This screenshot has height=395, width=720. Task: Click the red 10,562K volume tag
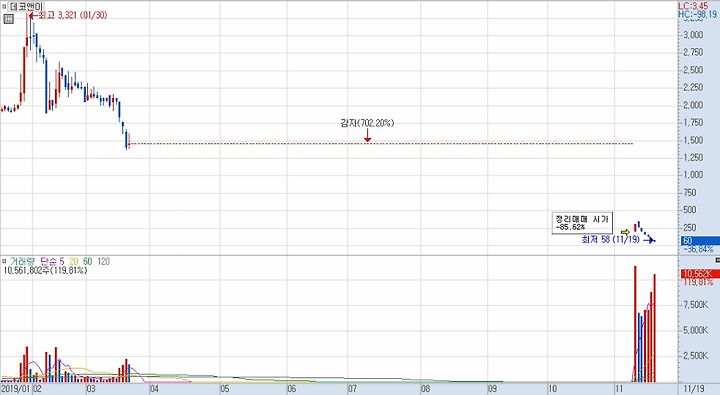tap(700, 274)
